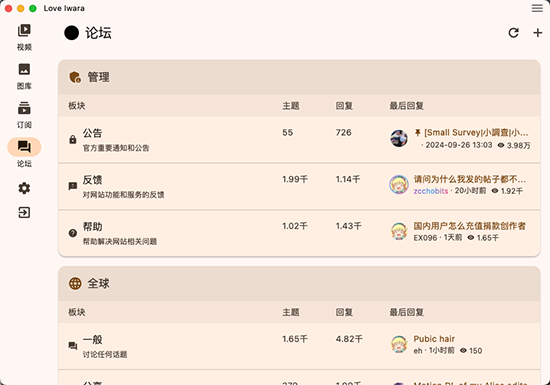Click description 官方重要通知和公告
The height and width of the screenshot is (385, 550).
click(116, 148)
